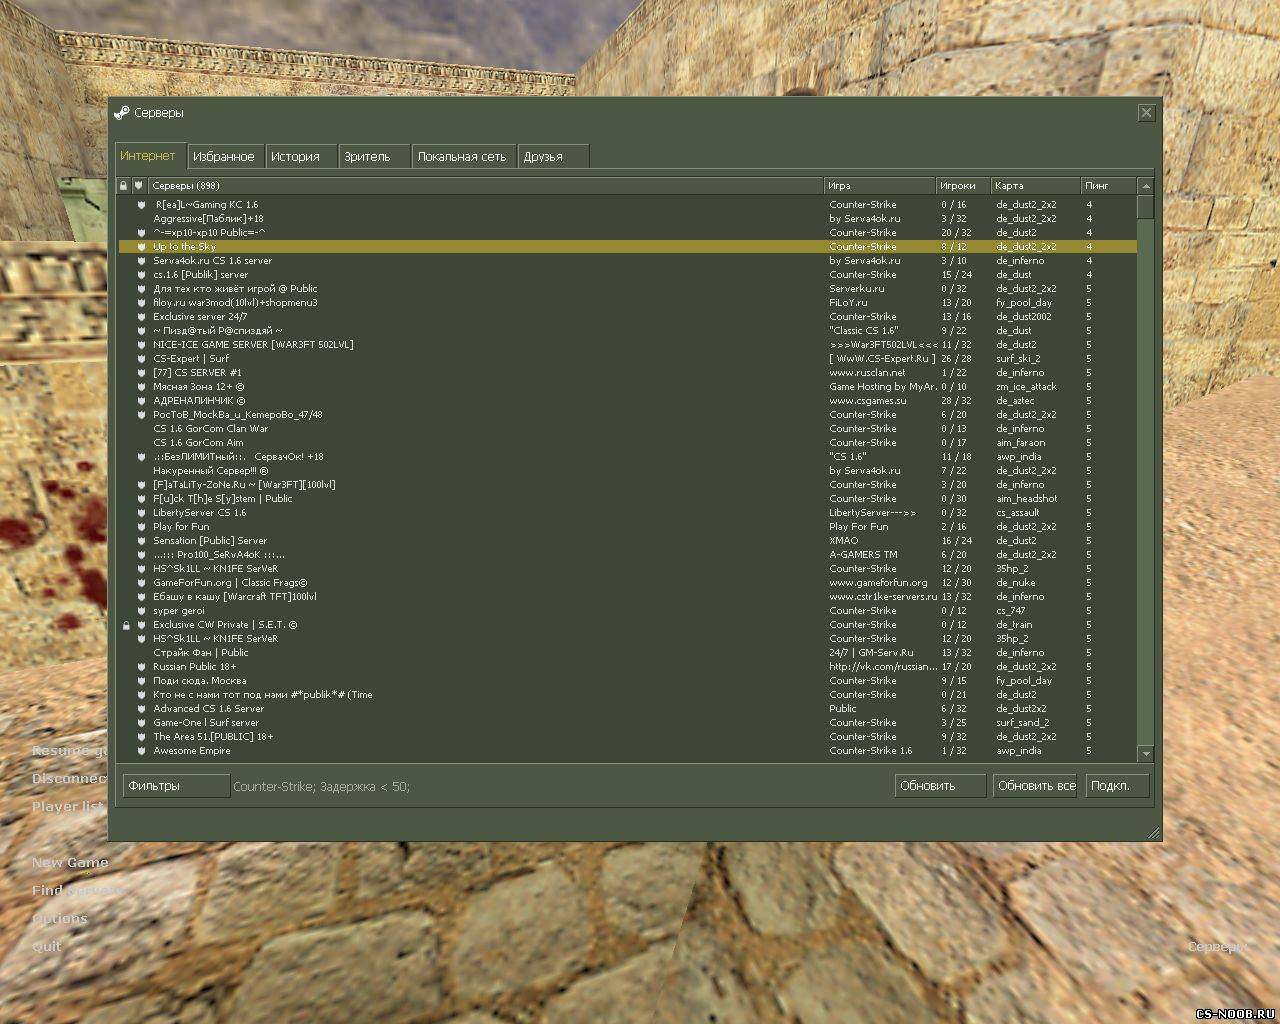The width and height of the screenshot is (1280, 1024).
Task: Click the shield icon beside The Area 51.[PUBLIC] 18+
Action: pyautogui.click(x=141, y=737)
